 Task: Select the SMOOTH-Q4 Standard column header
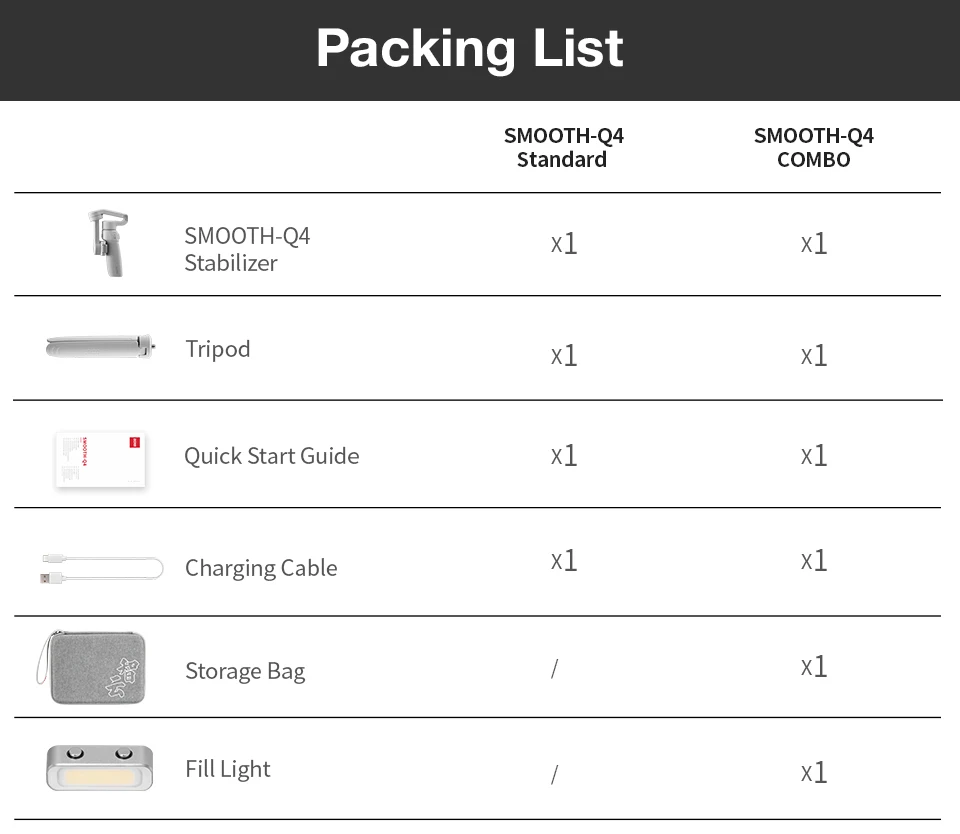point(563,148)
